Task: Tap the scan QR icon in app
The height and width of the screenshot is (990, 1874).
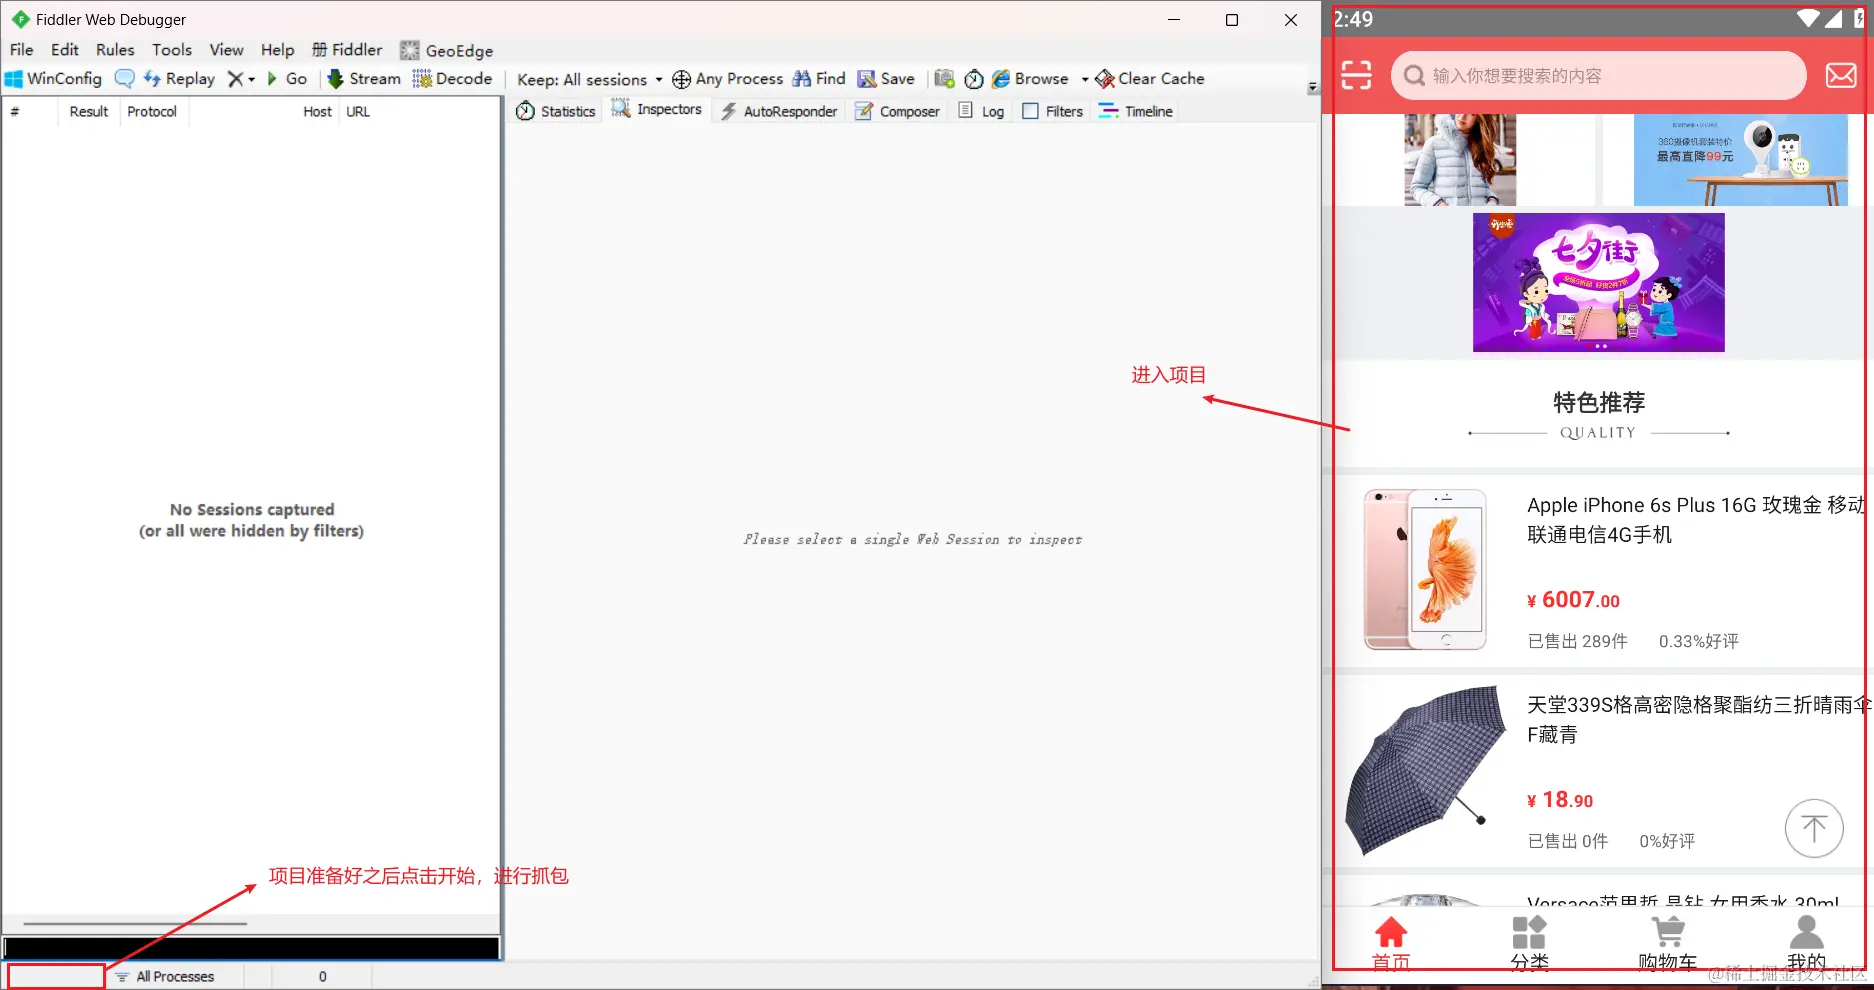Action: point(1356,75)
